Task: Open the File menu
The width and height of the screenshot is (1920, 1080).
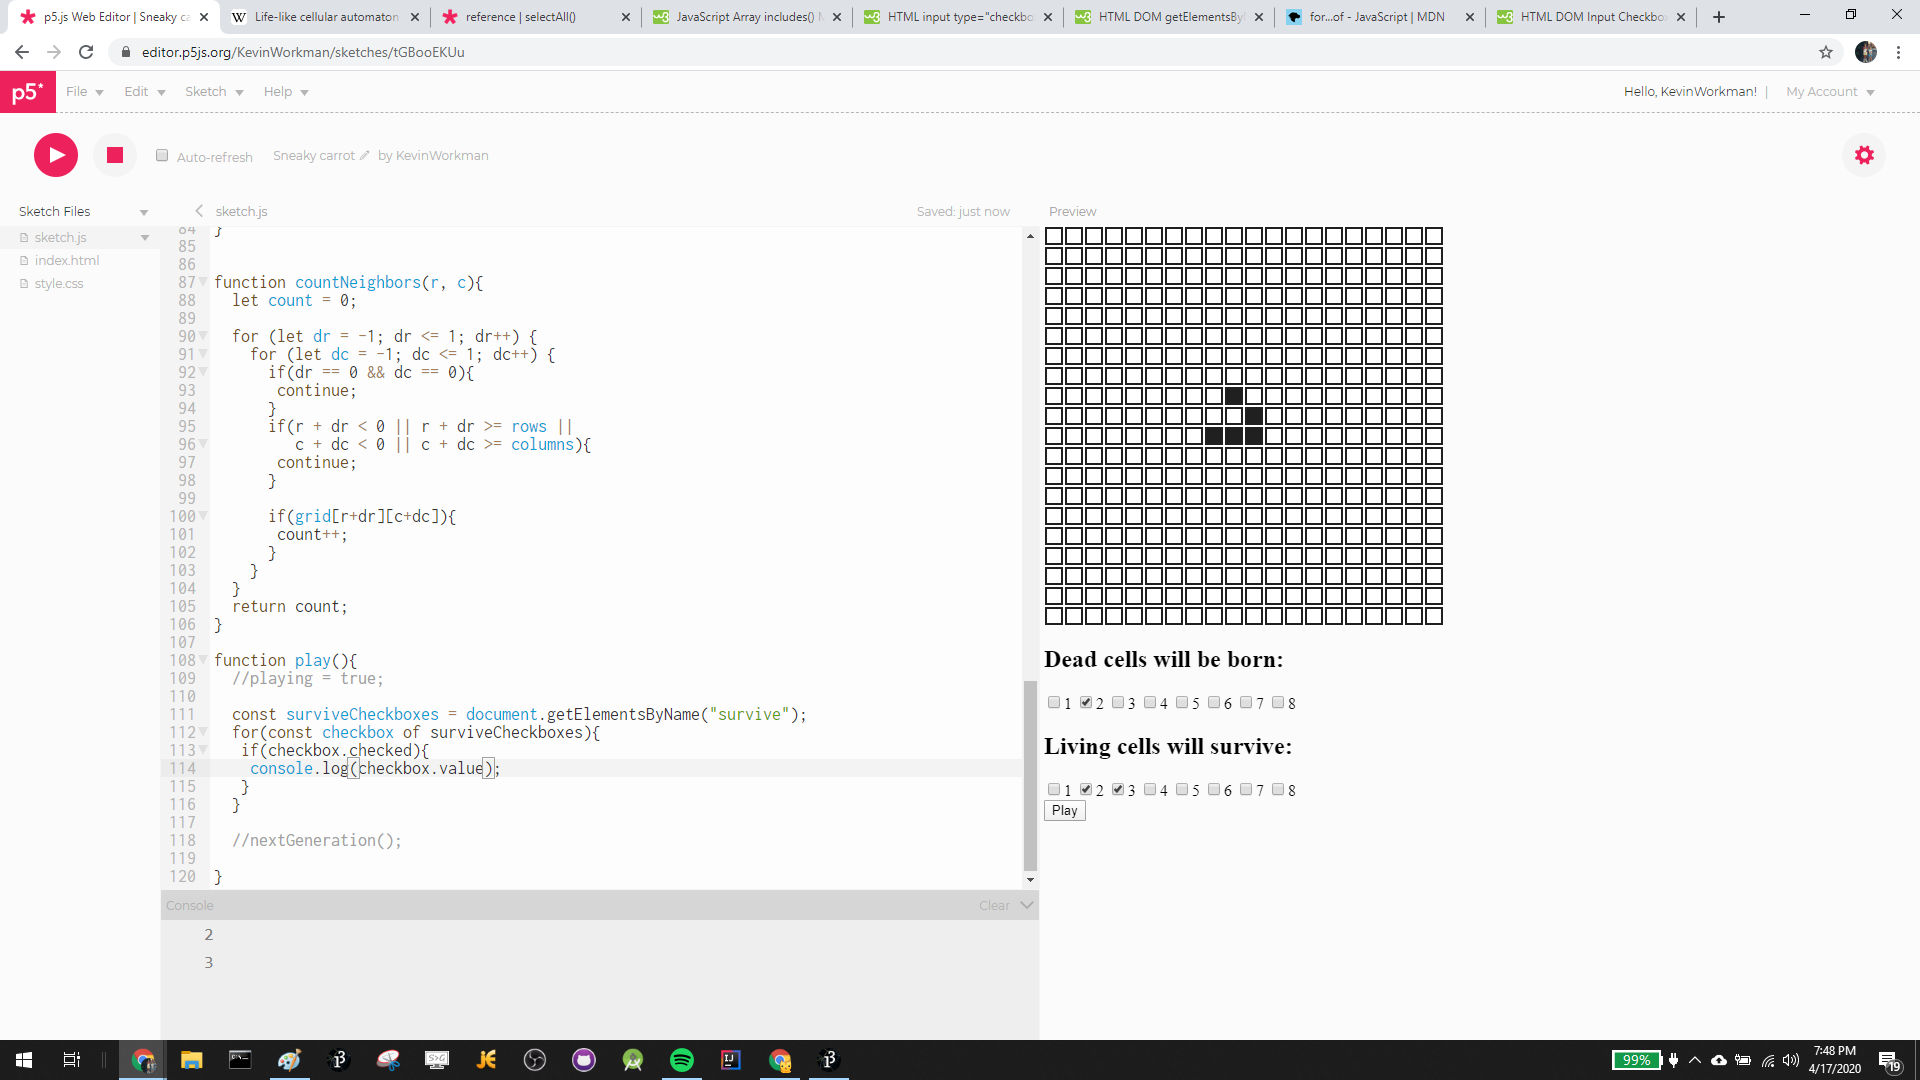Action: tap(85, 92)
